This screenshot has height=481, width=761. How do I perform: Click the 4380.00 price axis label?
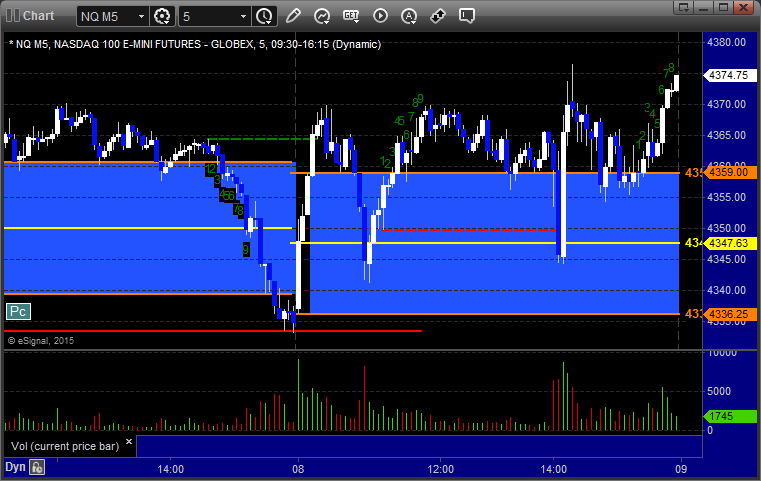(x=726, y=42)
